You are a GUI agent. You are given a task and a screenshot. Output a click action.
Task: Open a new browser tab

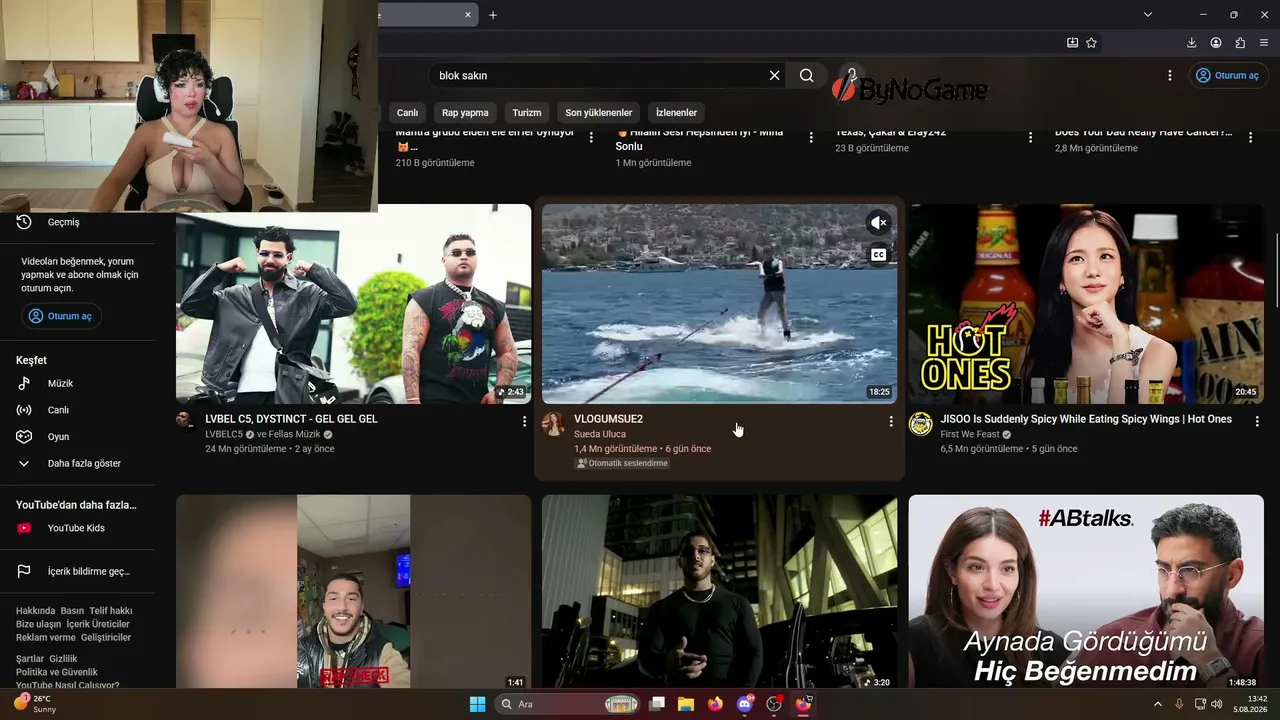[x=493, y=15]
